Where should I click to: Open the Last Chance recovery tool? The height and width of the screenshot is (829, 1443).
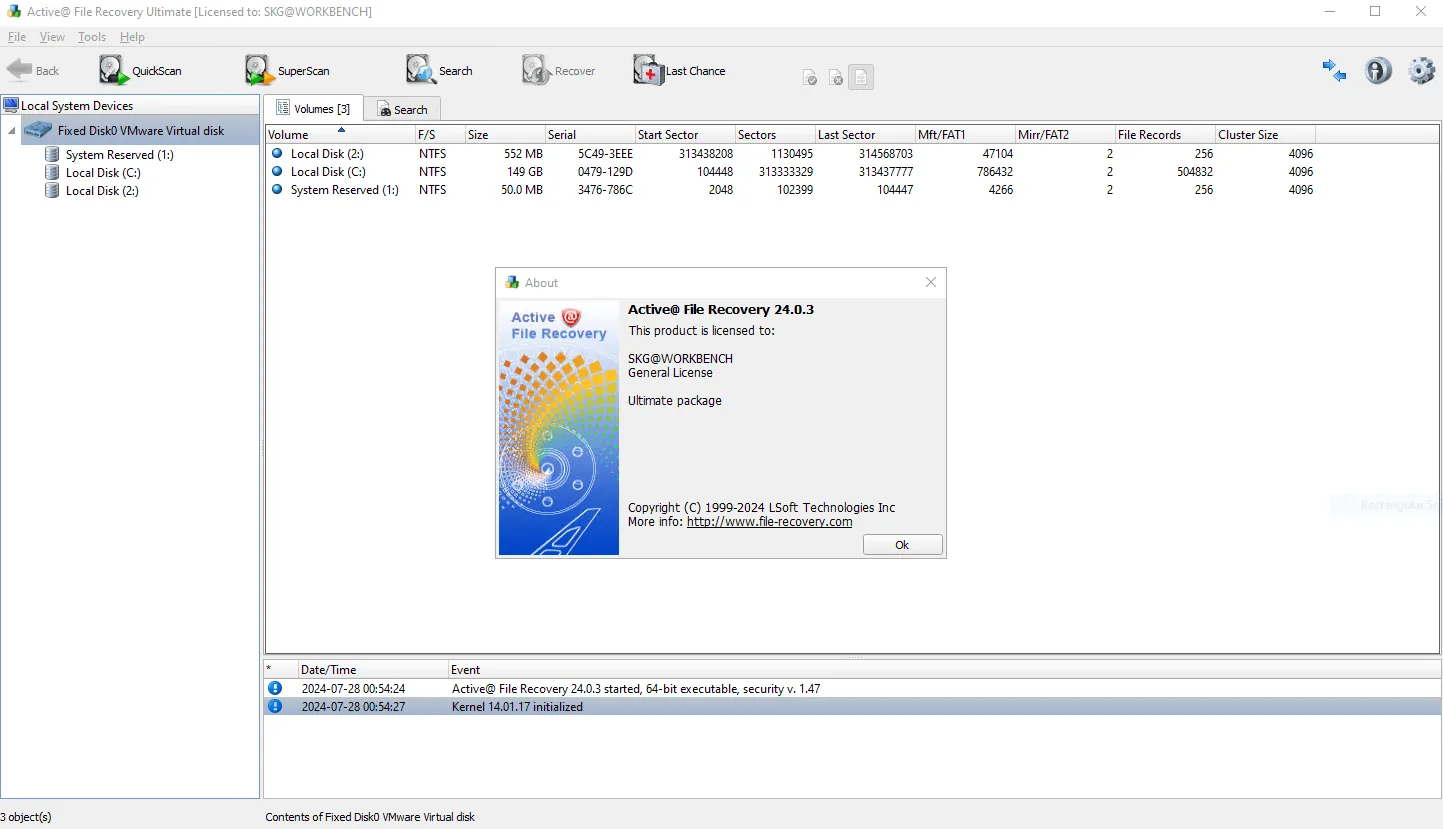point(679,71)
